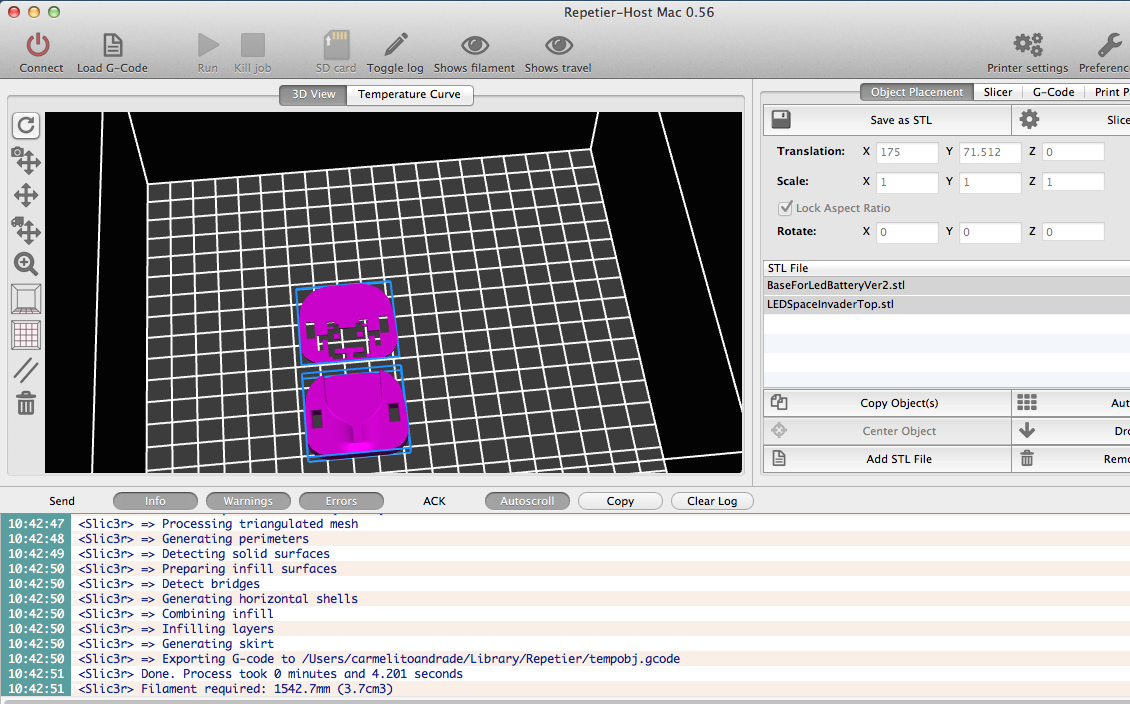Click the Remove object trash icon
This screenshot has width=1130, height=704.
click(x=1027, y=458)
